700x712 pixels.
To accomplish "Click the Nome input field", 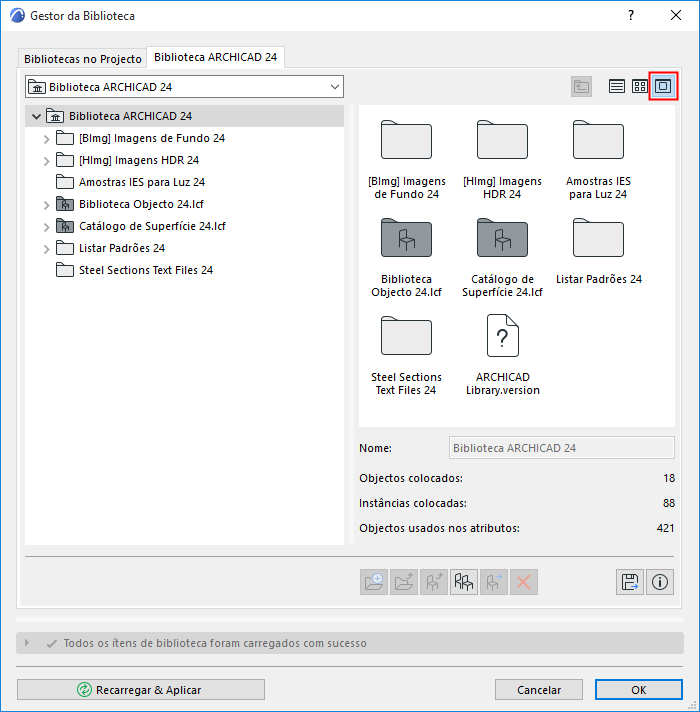I will (562, 448).
